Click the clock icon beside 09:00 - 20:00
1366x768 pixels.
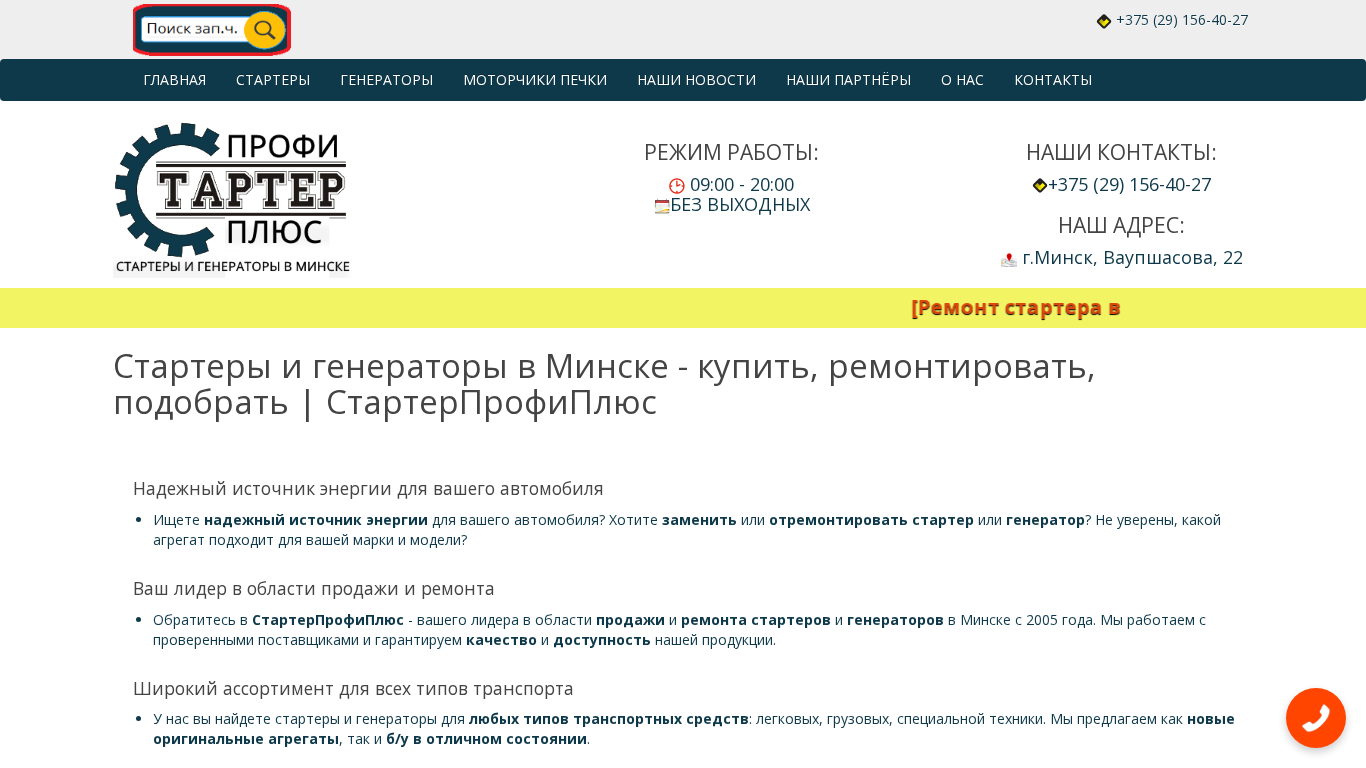(677, 186)
